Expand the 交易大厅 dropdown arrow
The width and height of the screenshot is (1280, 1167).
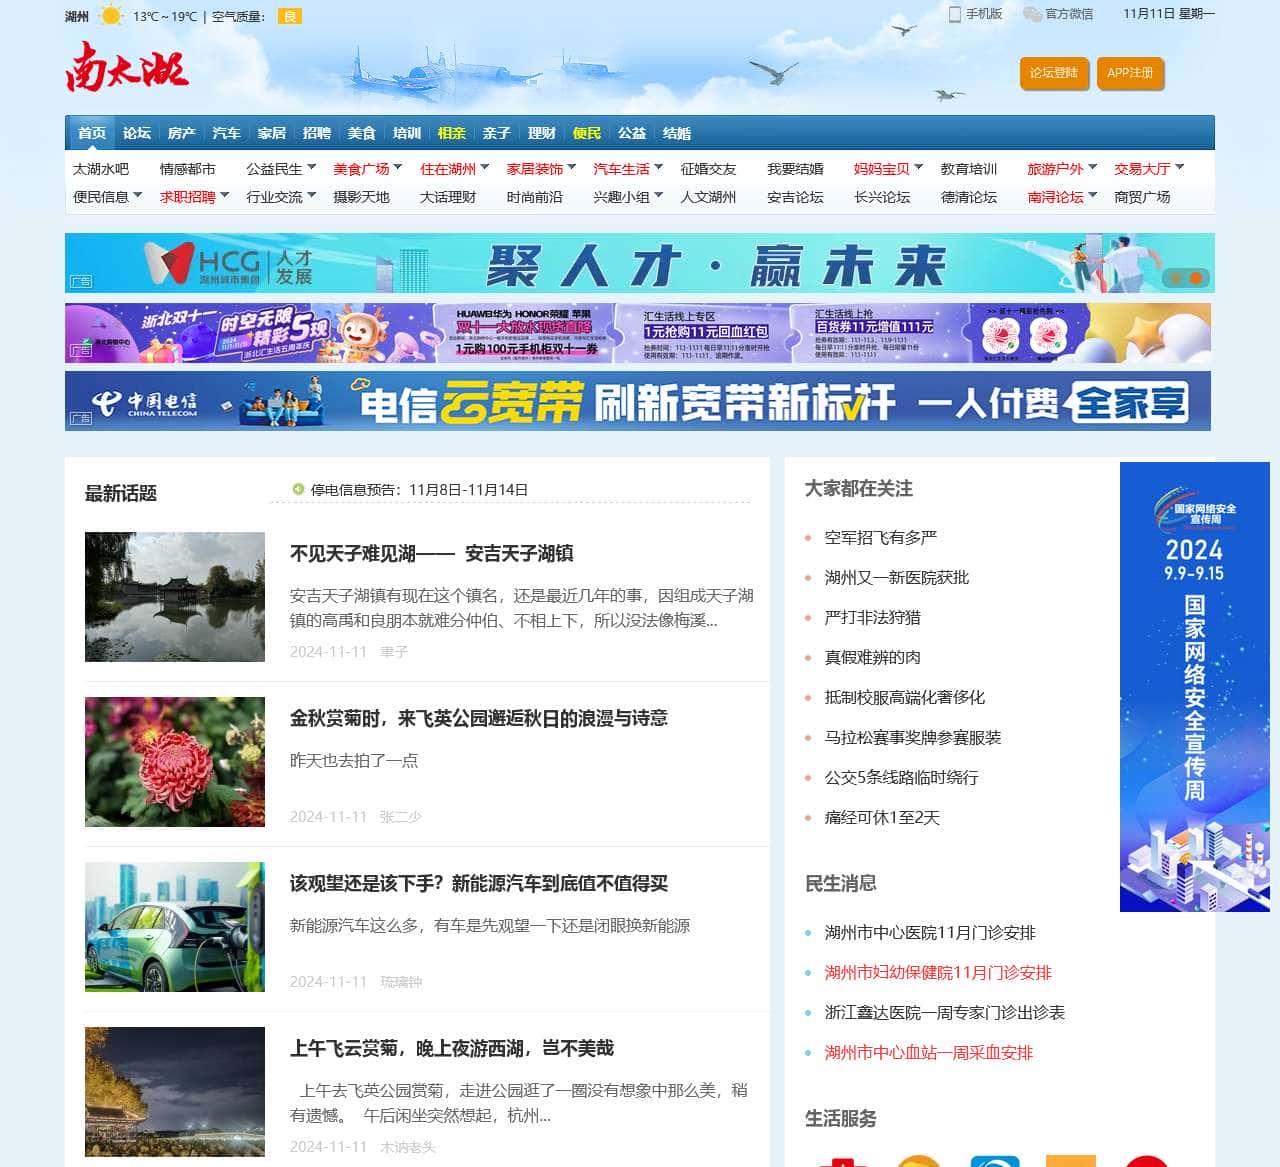point(1180,167)
